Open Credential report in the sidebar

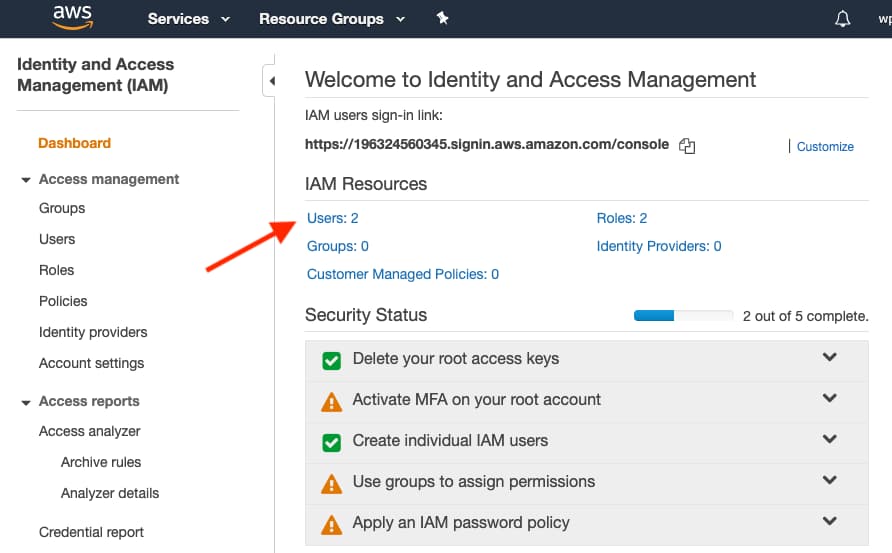pyautogui.click(x=91, y=532)
